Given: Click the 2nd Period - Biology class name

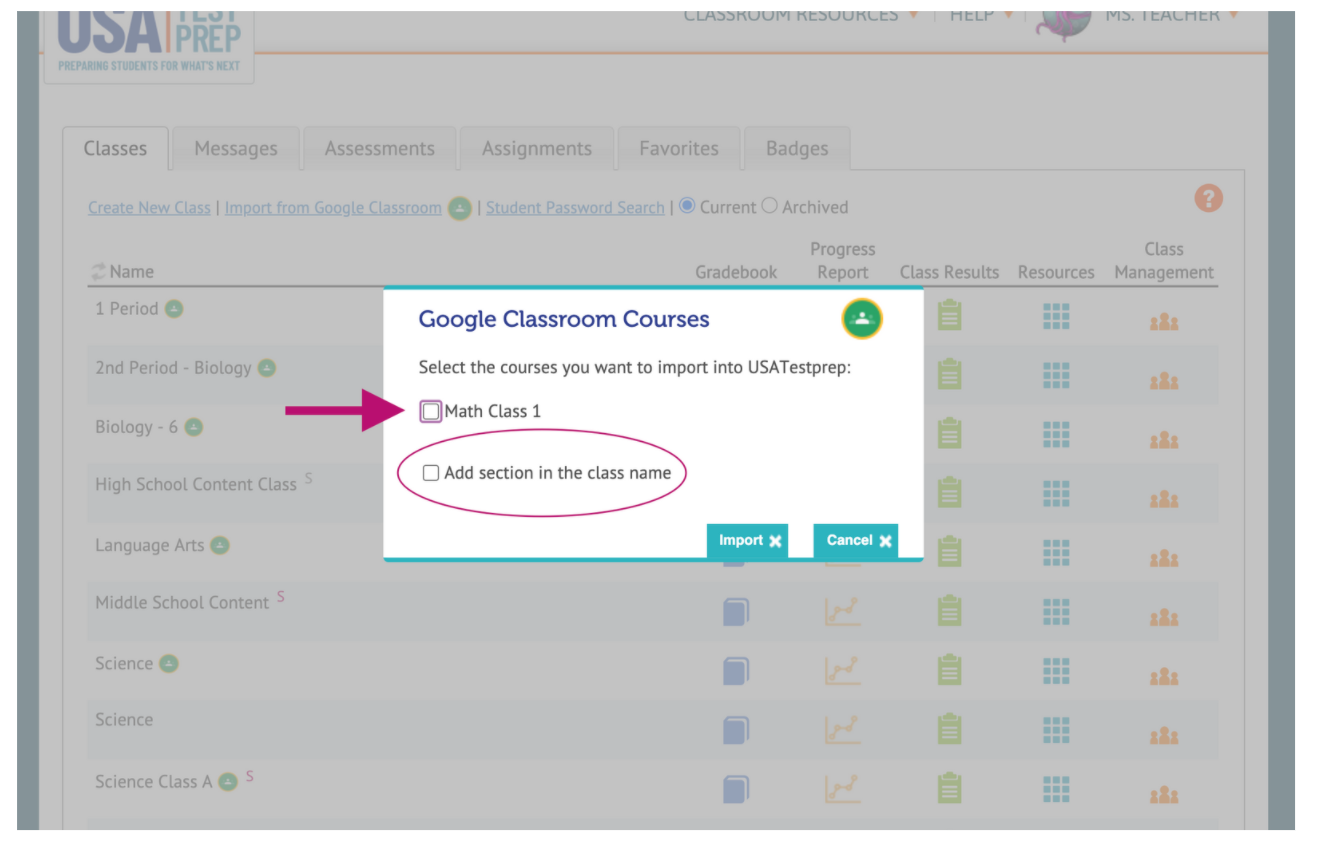Looking at the screenshot, I should pyautogui.click(x=173, y=368).
